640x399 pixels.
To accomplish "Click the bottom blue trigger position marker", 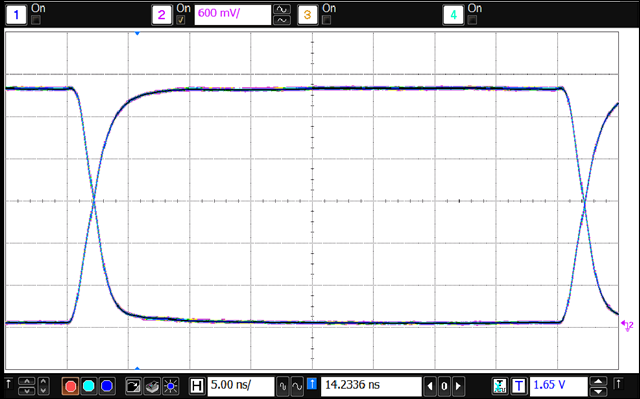I will point(138,368).
